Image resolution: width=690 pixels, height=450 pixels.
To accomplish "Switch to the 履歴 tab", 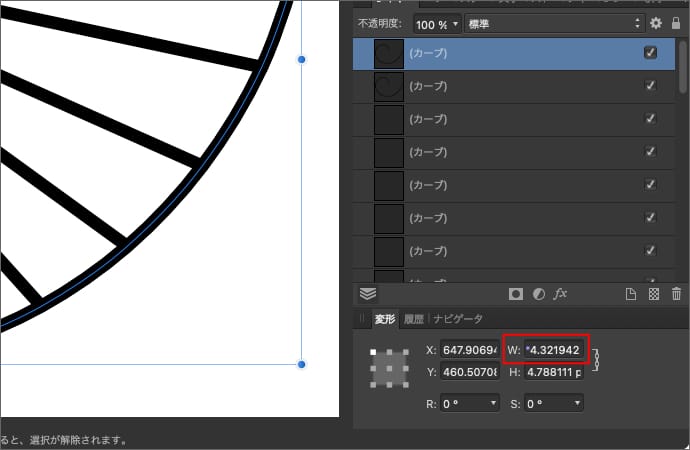I will 414,319.
